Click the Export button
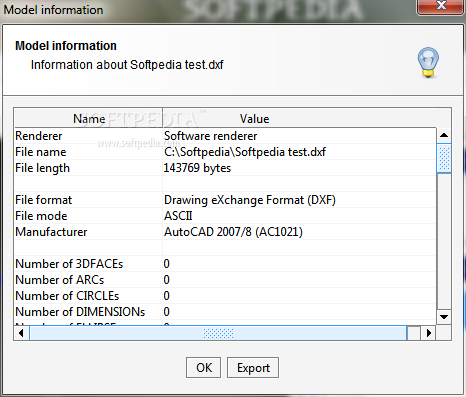 click(x=253, y=368)
